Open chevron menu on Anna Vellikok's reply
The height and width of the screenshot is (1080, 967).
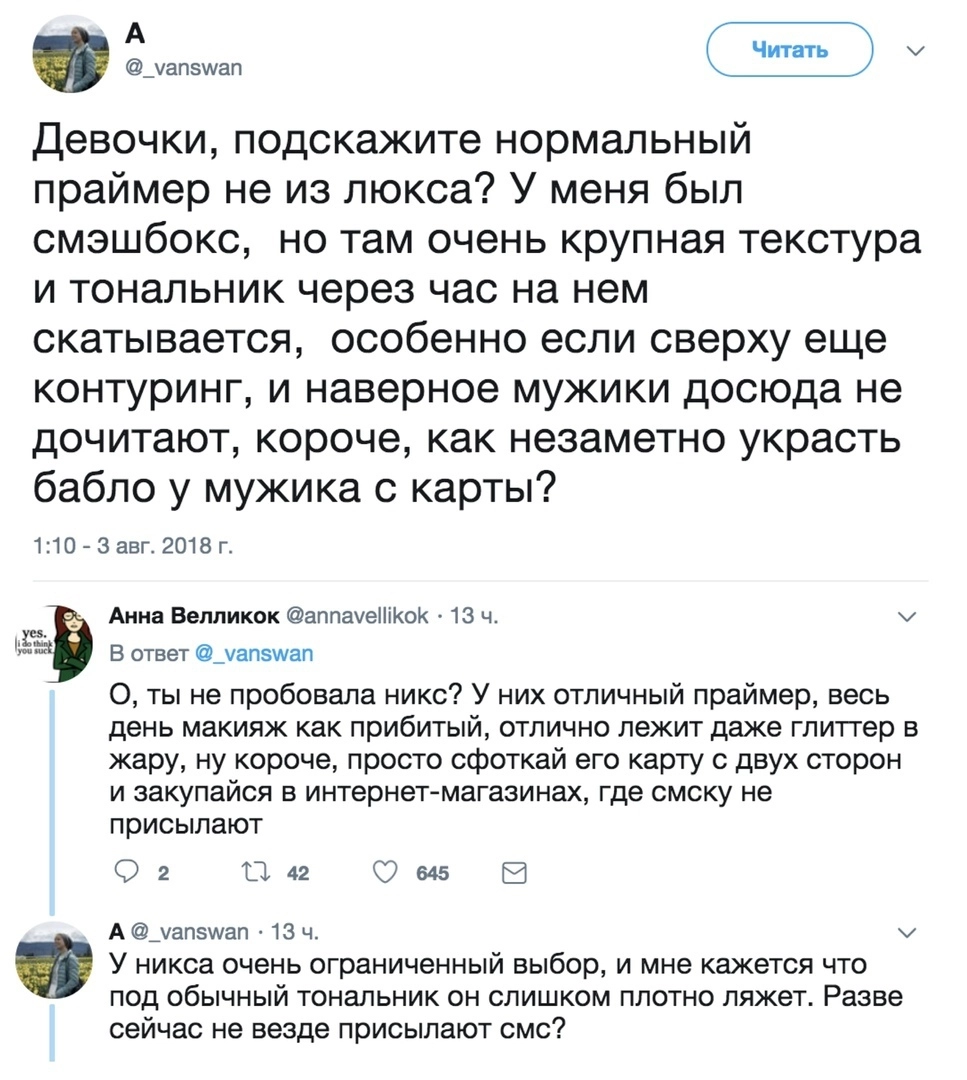[x=908, y=617]
